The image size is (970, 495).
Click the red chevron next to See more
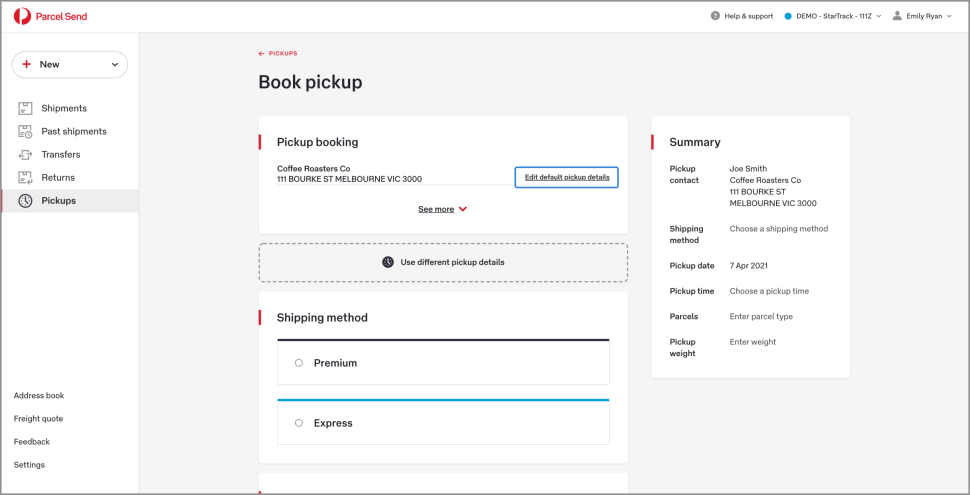463,209
